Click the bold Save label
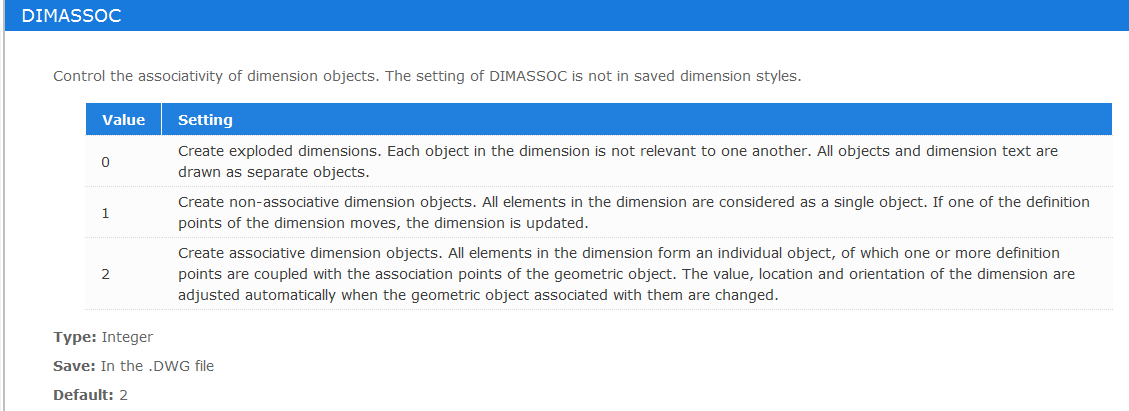This screenshot has height=411, width=1129. pyautogui.click(x=74, y=366)
